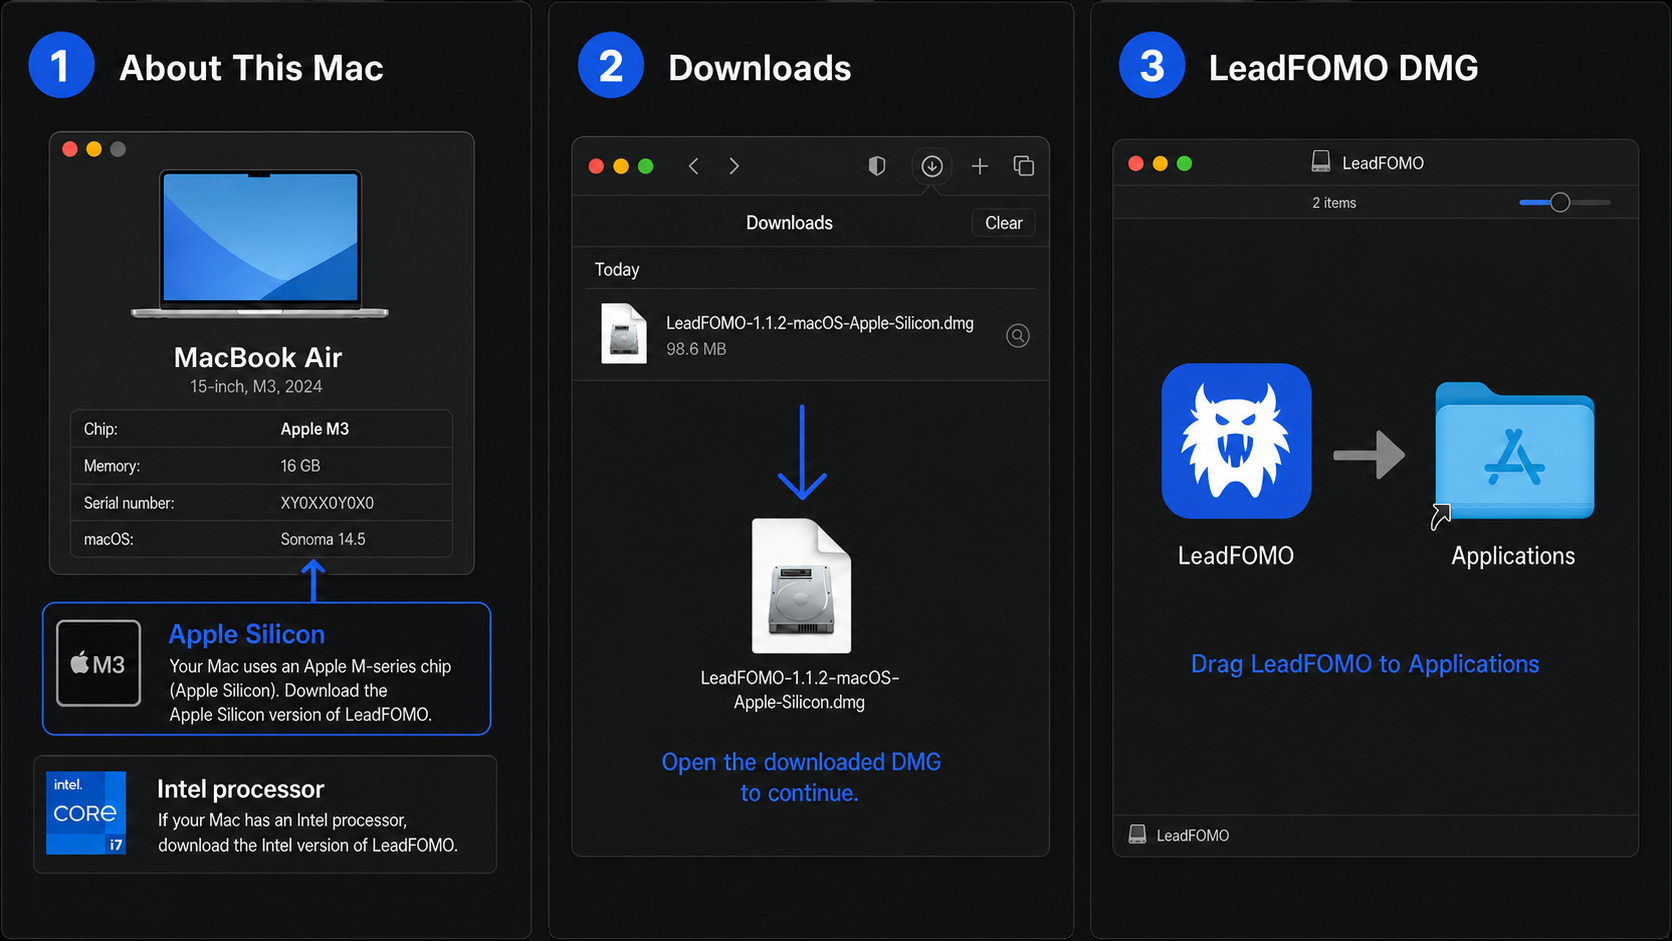Click the Intel processor heading

(241, 789)
